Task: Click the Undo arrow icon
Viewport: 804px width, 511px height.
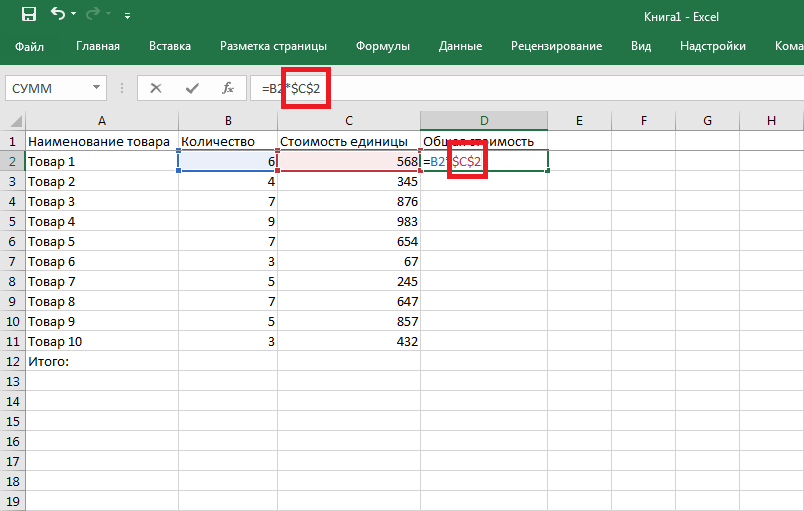Action: (58, 15)
